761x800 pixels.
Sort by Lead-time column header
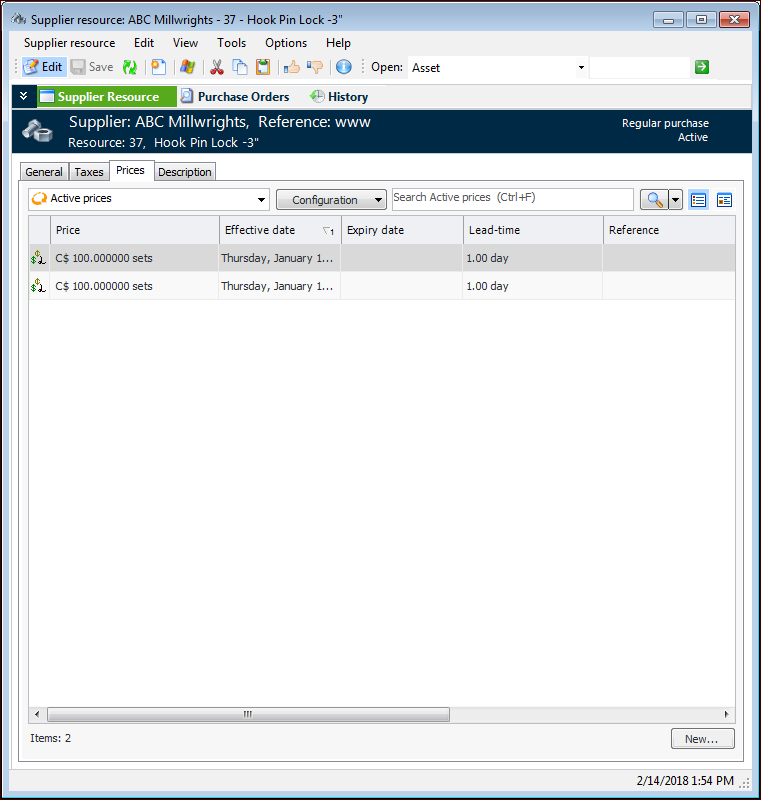point(533,230)
